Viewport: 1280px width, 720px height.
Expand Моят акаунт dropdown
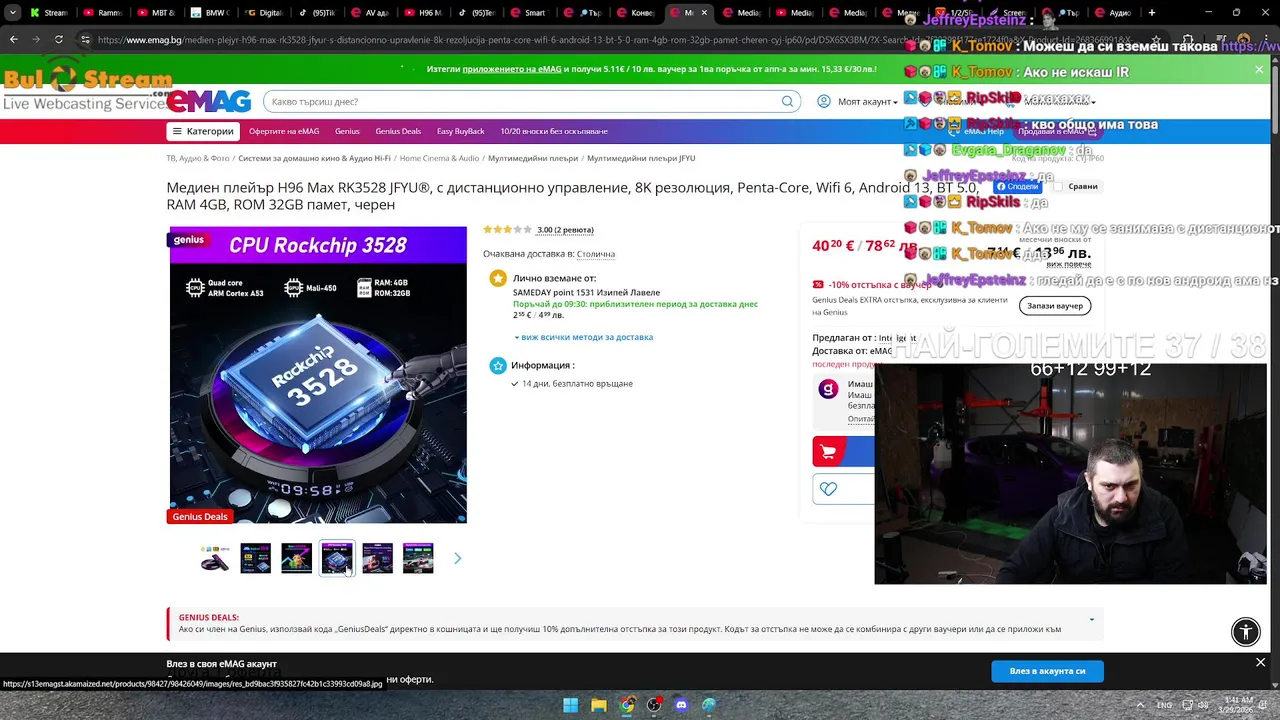point(866,101)
